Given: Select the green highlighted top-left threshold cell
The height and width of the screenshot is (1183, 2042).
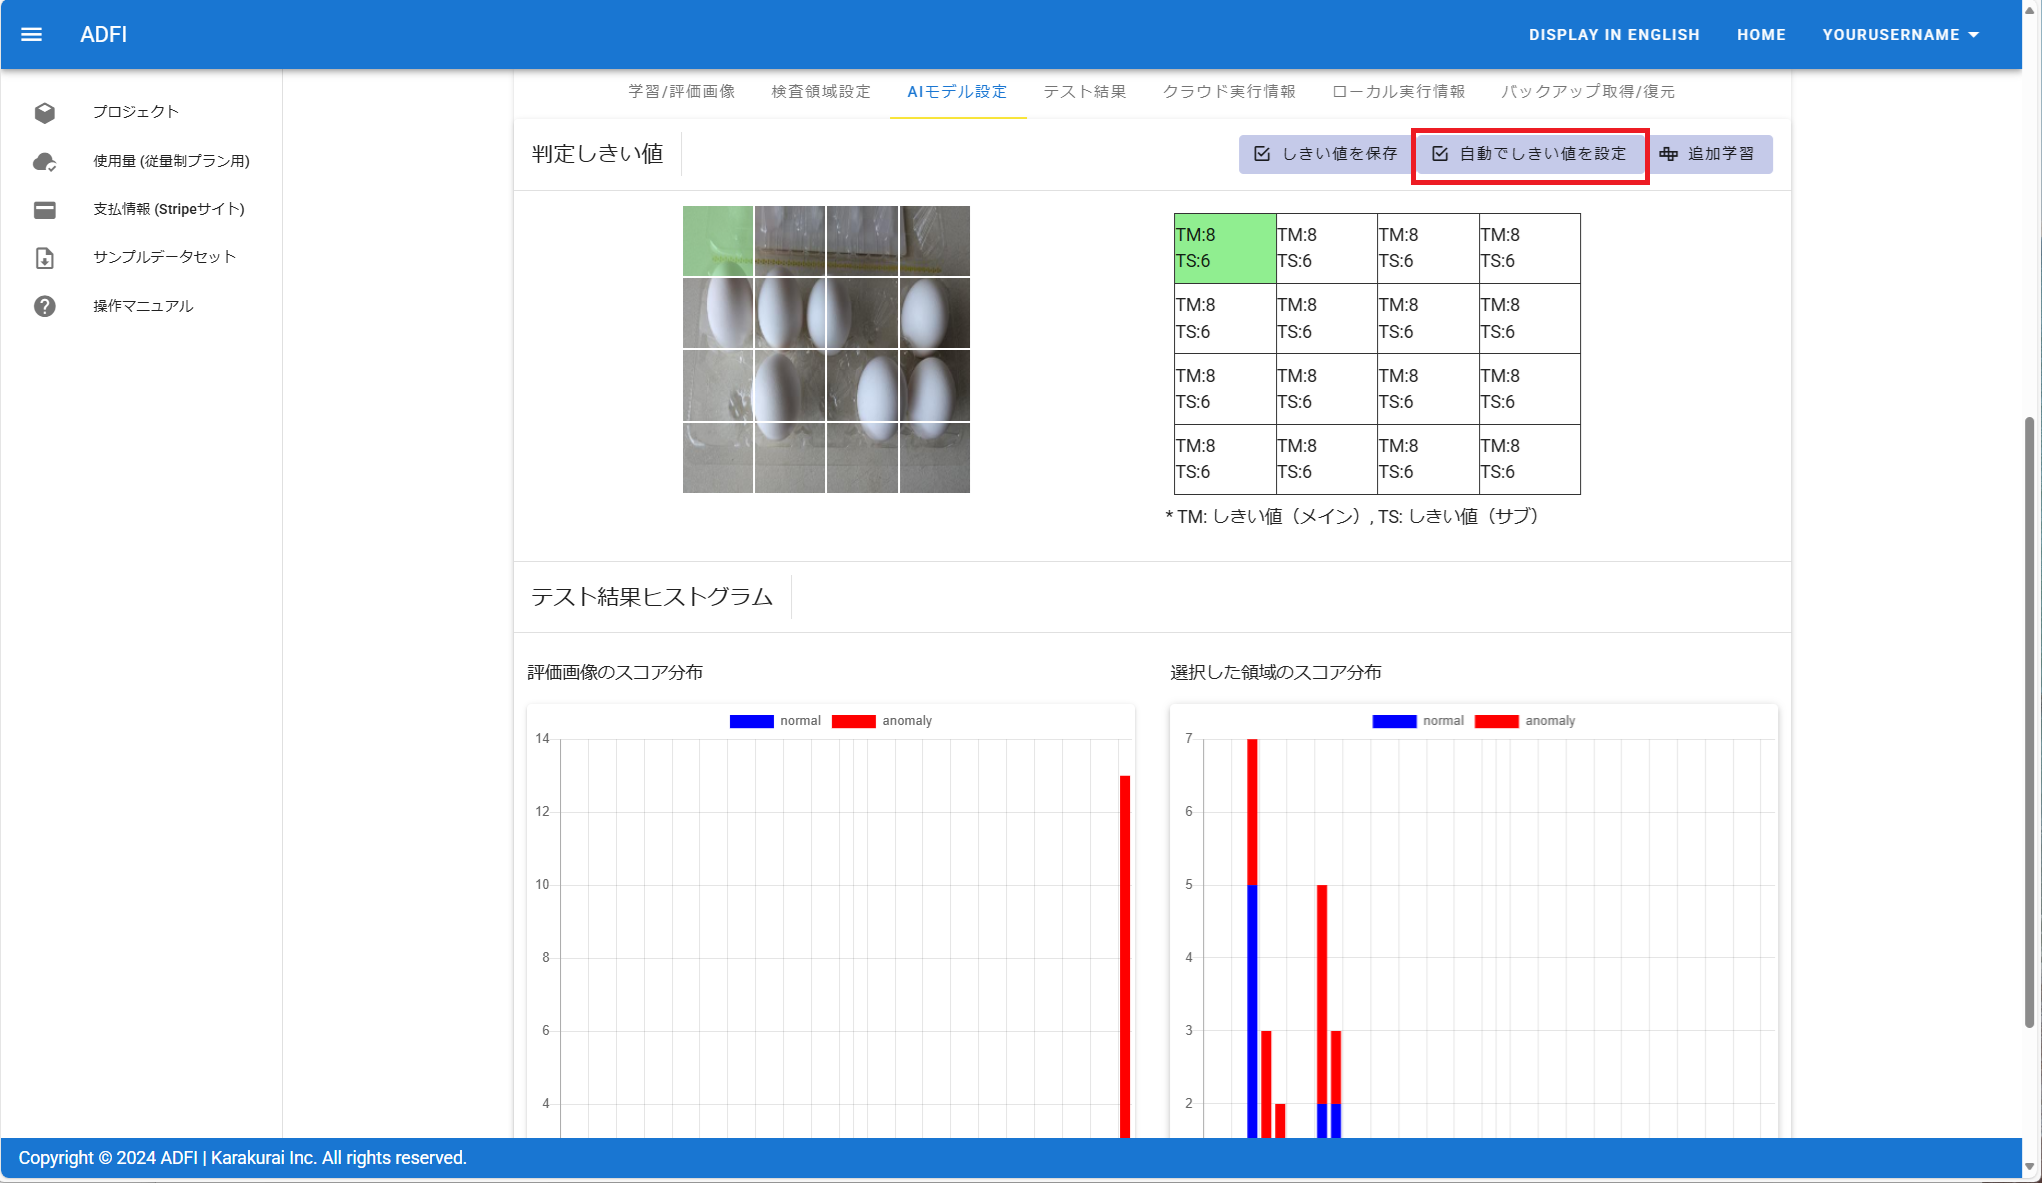Looking at the screenshot, I should coord(1224,248).
